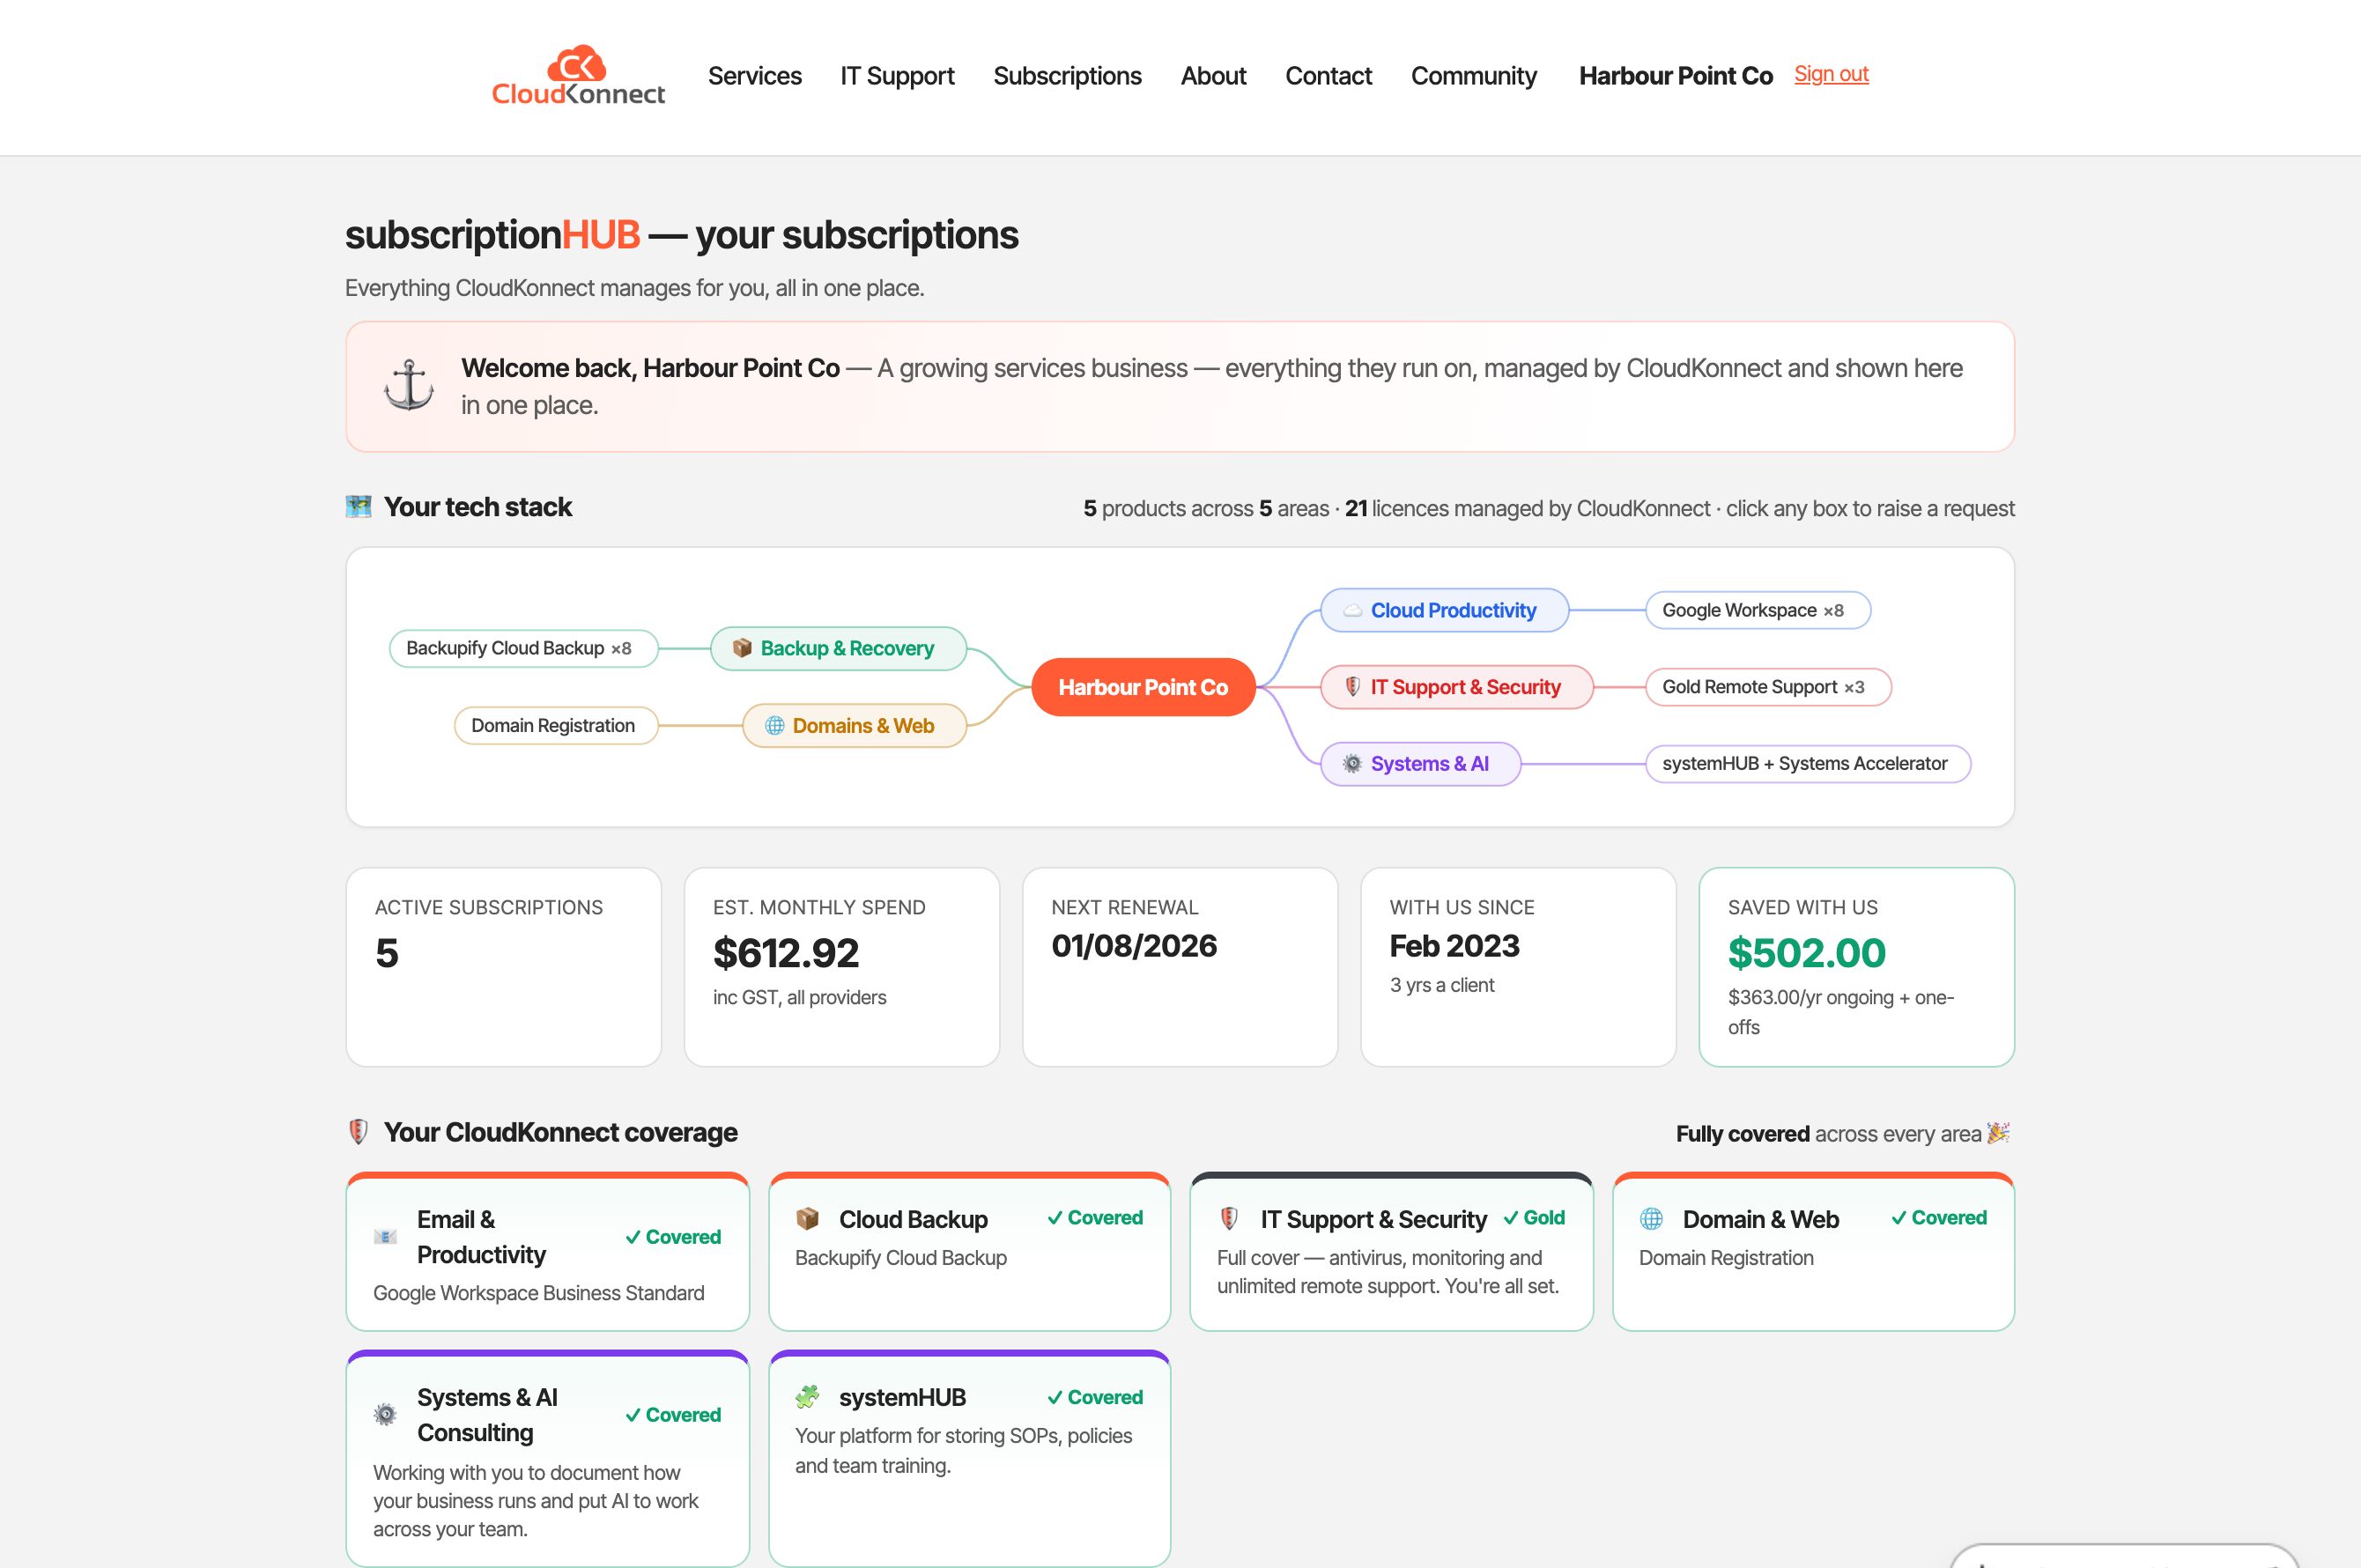
Task: Click the subscriptionHUB page heading
Action: click(681, 235)
